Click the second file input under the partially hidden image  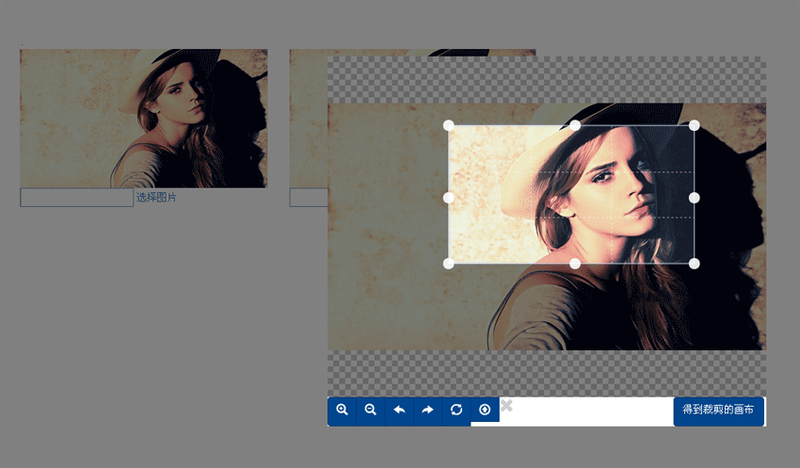(x=307, y=198)
